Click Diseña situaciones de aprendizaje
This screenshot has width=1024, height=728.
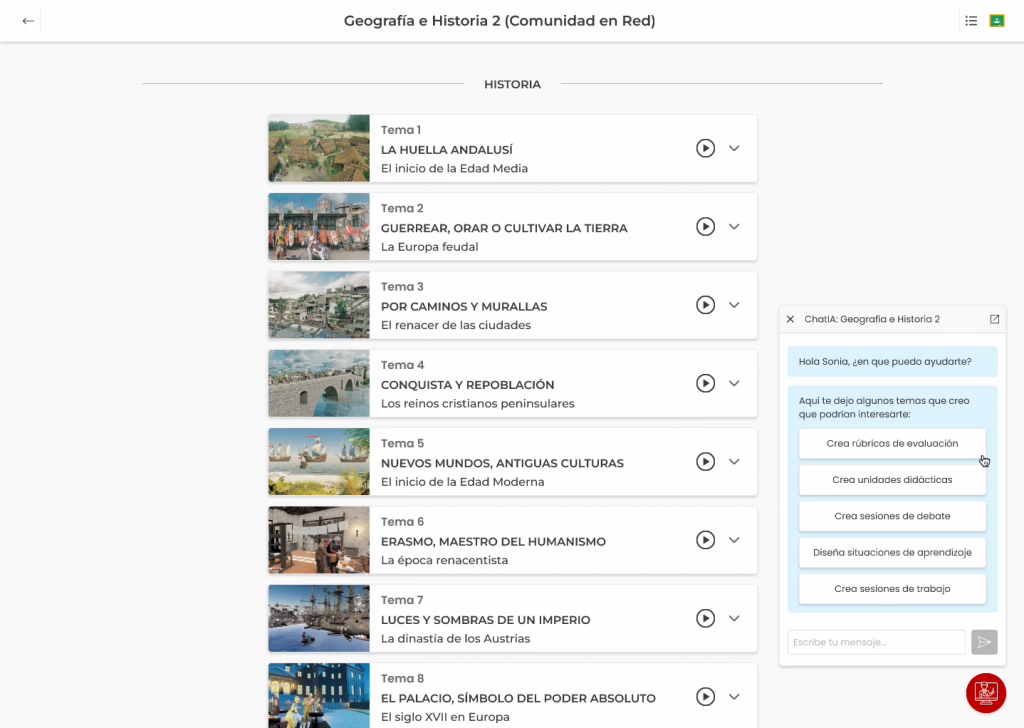(x=892, y=552)
